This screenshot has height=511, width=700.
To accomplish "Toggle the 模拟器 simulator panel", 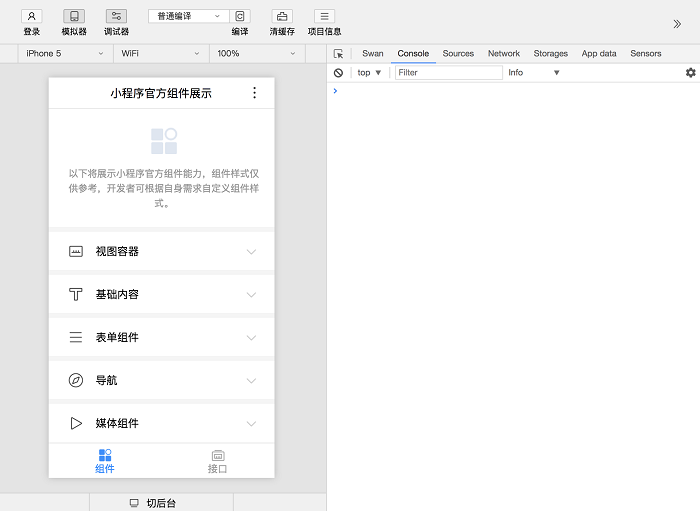I will (74, 17).
